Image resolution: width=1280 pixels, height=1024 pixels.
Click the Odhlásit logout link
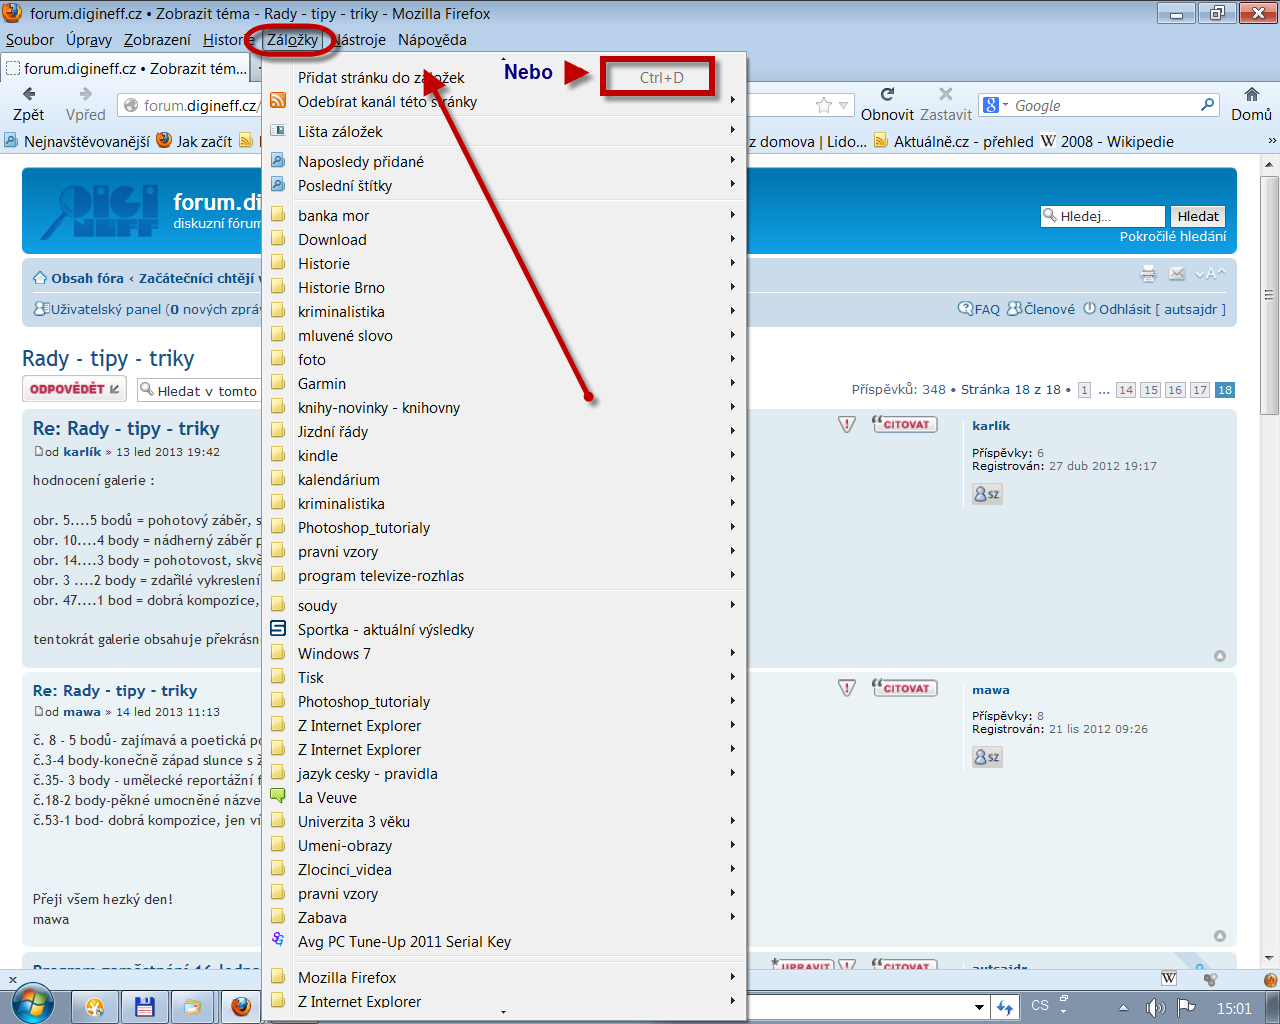[1124, 309]
